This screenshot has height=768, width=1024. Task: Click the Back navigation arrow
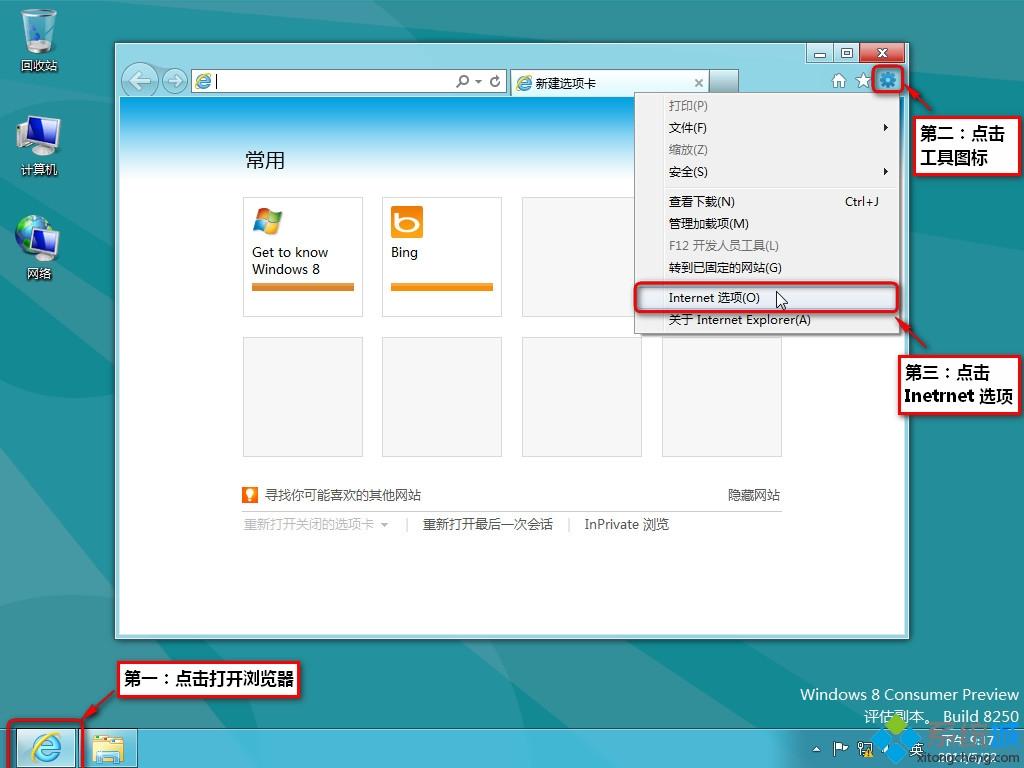pyautogui.click(x=140, y=81)
